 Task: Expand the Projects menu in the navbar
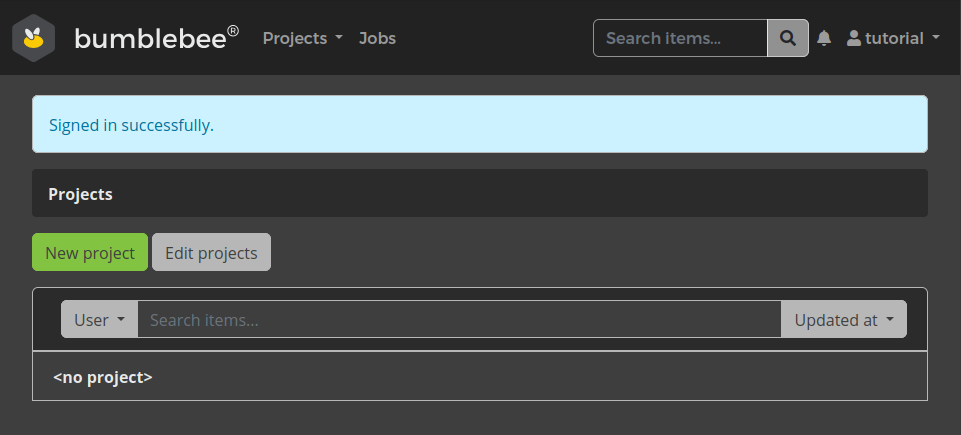[x=302, y=38]
